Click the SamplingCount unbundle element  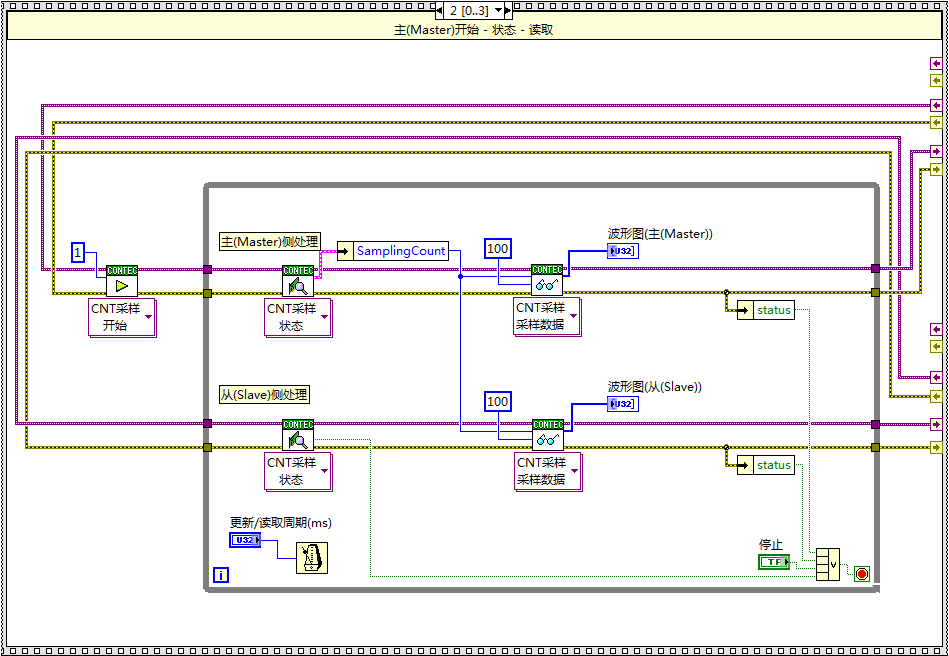tap(400, 251)
